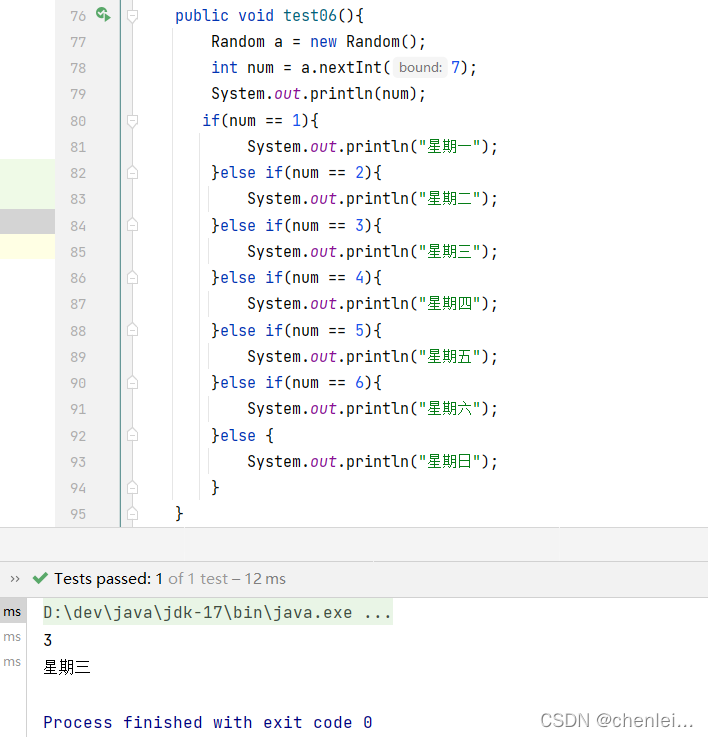Image resolution: width=708 pixels, height=737 pixels.
Task: Click the fold end marker on line 94
Action: pos(133,488)
